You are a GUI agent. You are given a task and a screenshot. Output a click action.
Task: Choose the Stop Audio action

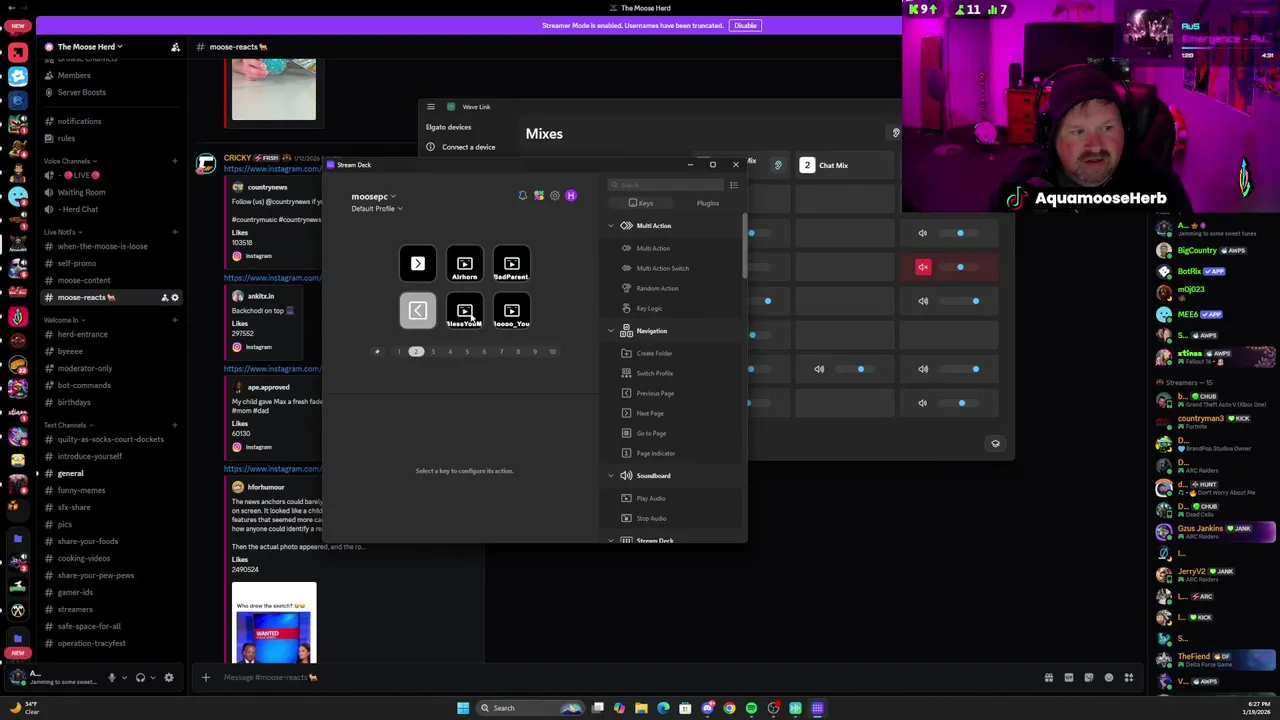coord(650,518)
